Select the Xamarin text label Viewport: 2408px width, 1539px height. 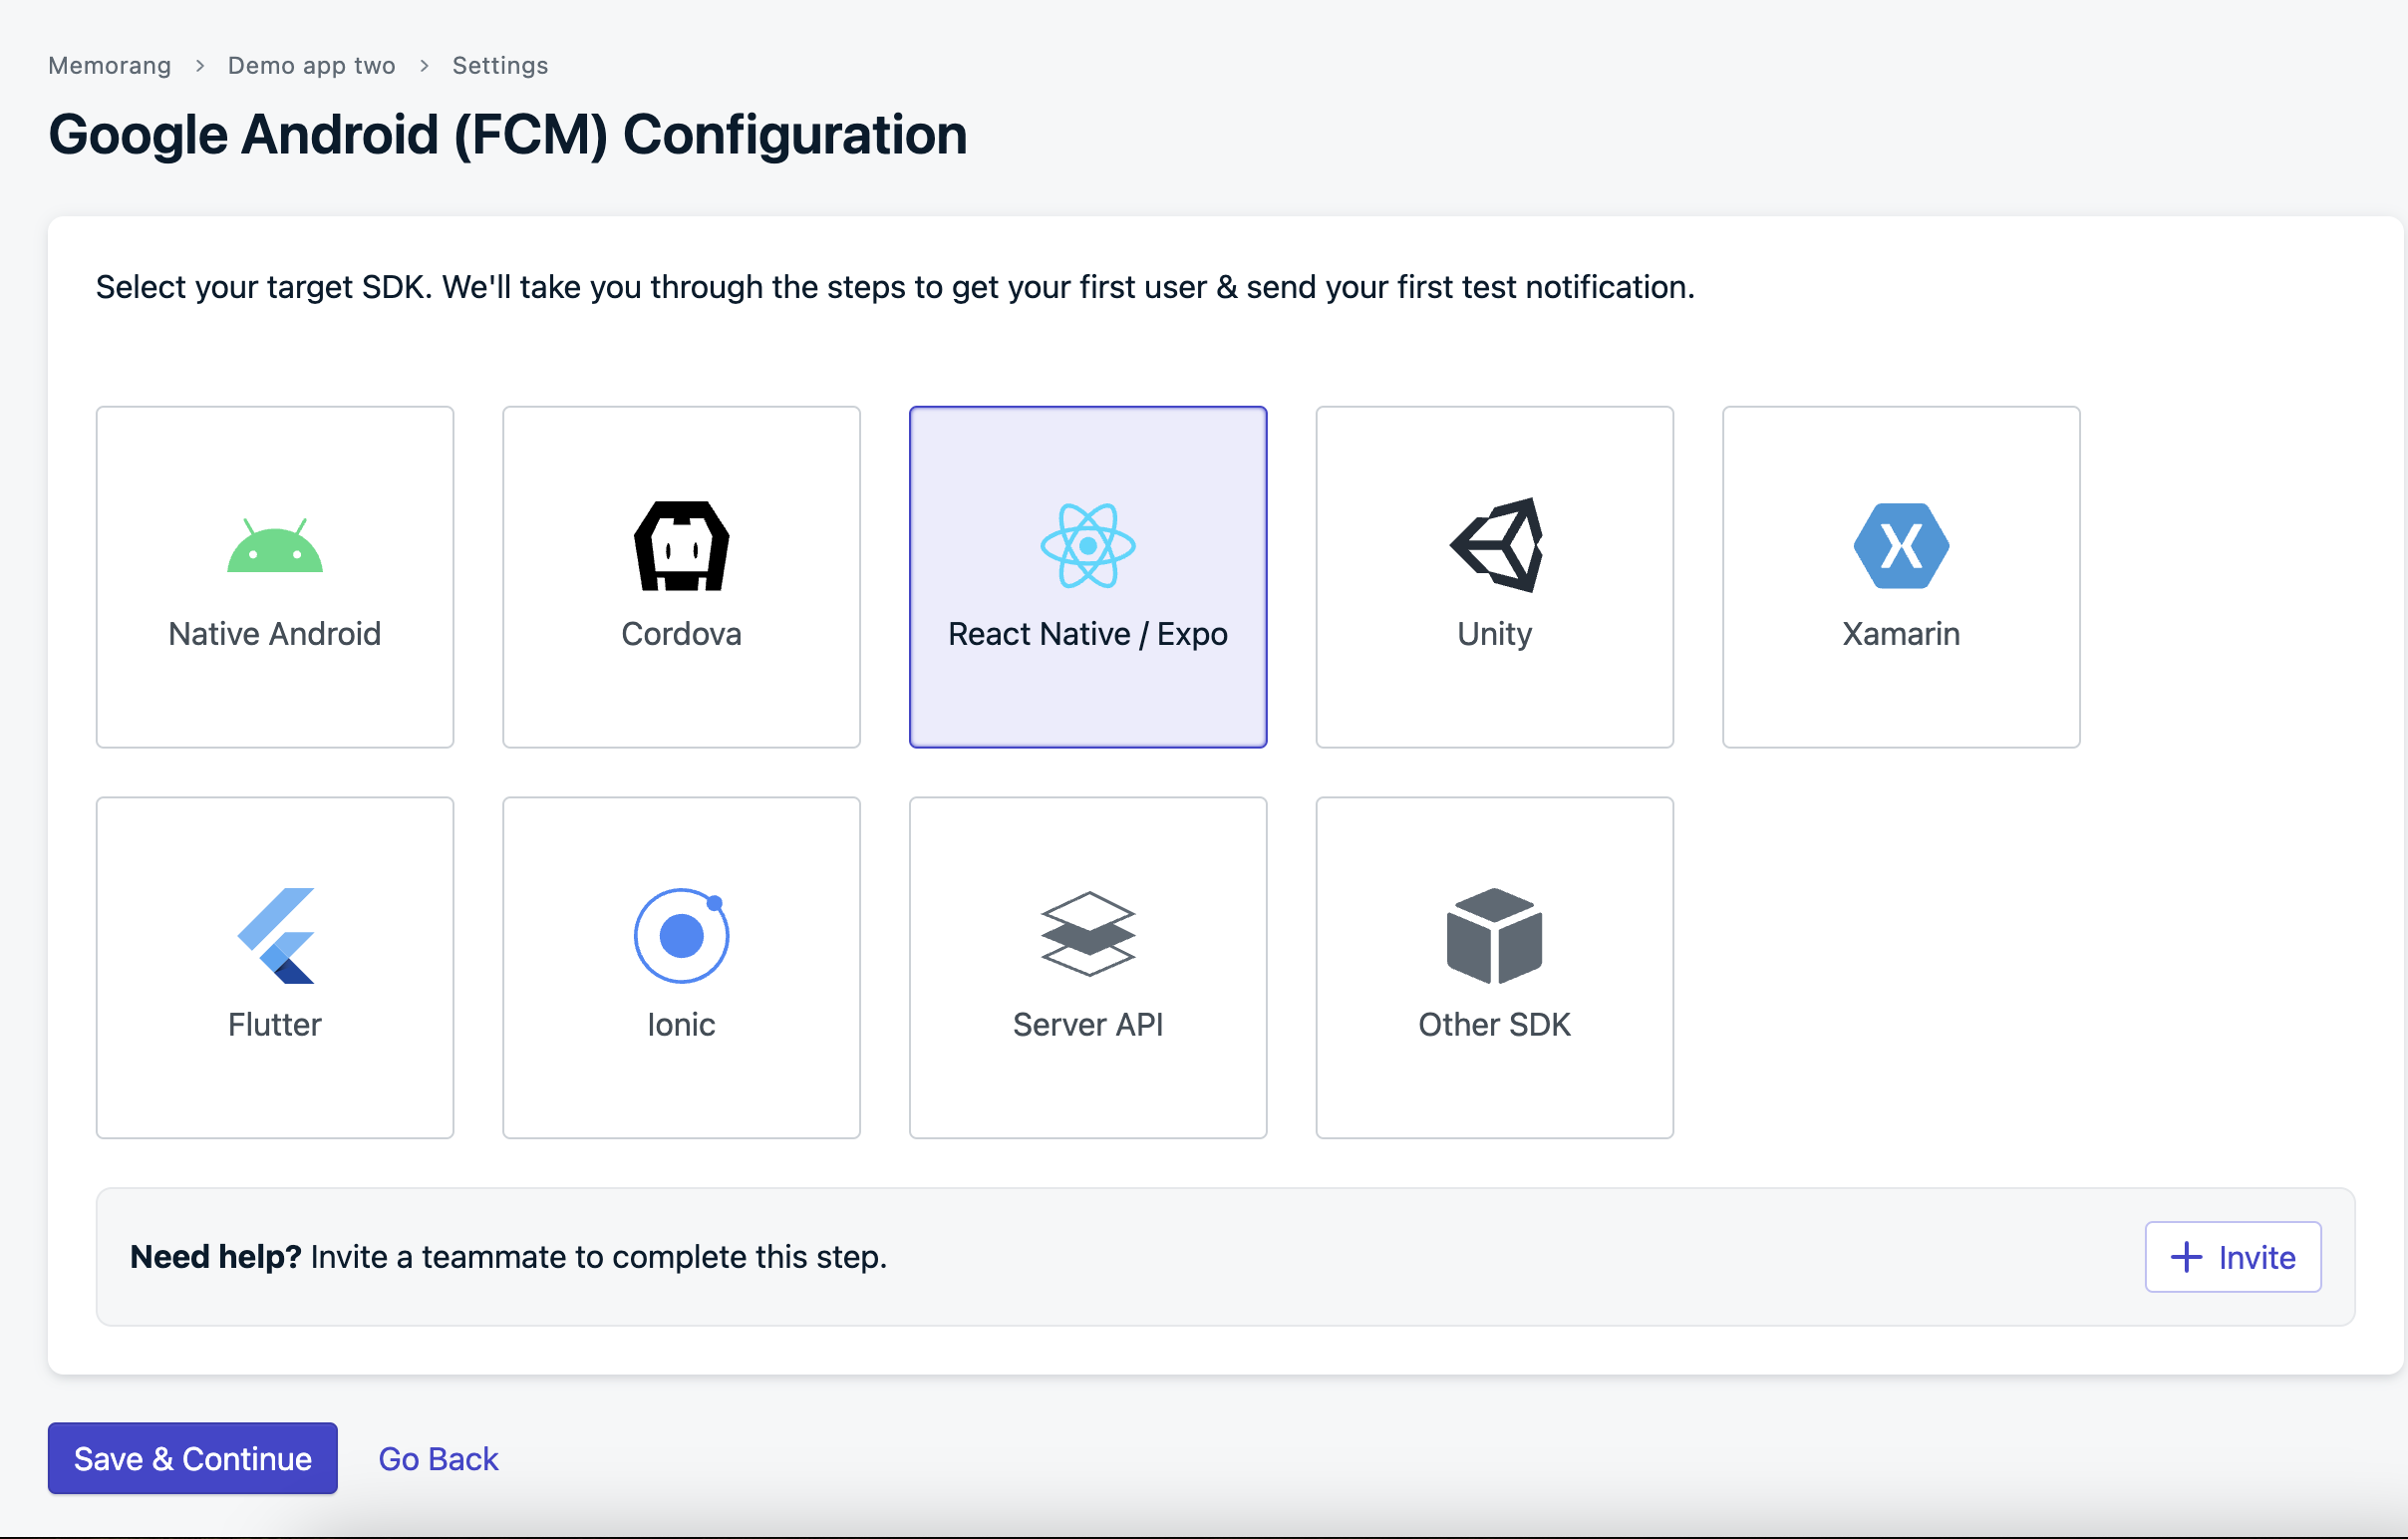pyautogui.click(x=1900, y=634)
